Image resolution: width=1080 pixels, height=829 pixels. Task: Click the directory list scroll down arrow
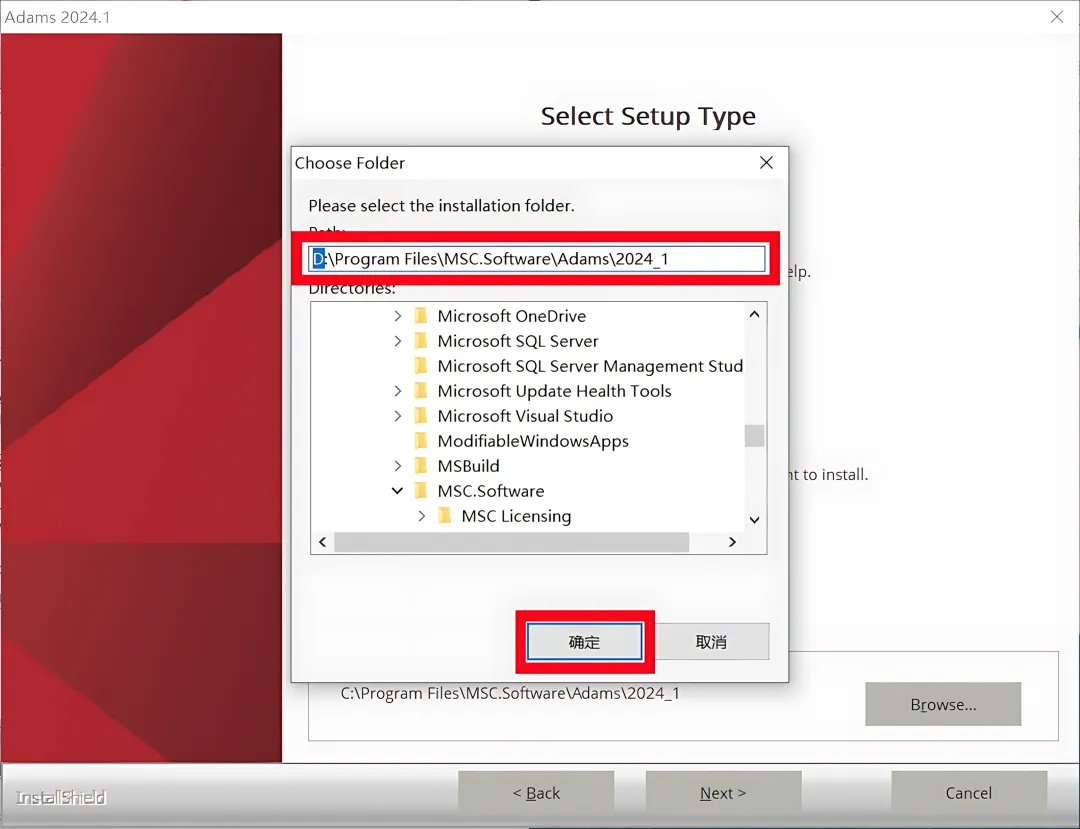pos(754,520)
